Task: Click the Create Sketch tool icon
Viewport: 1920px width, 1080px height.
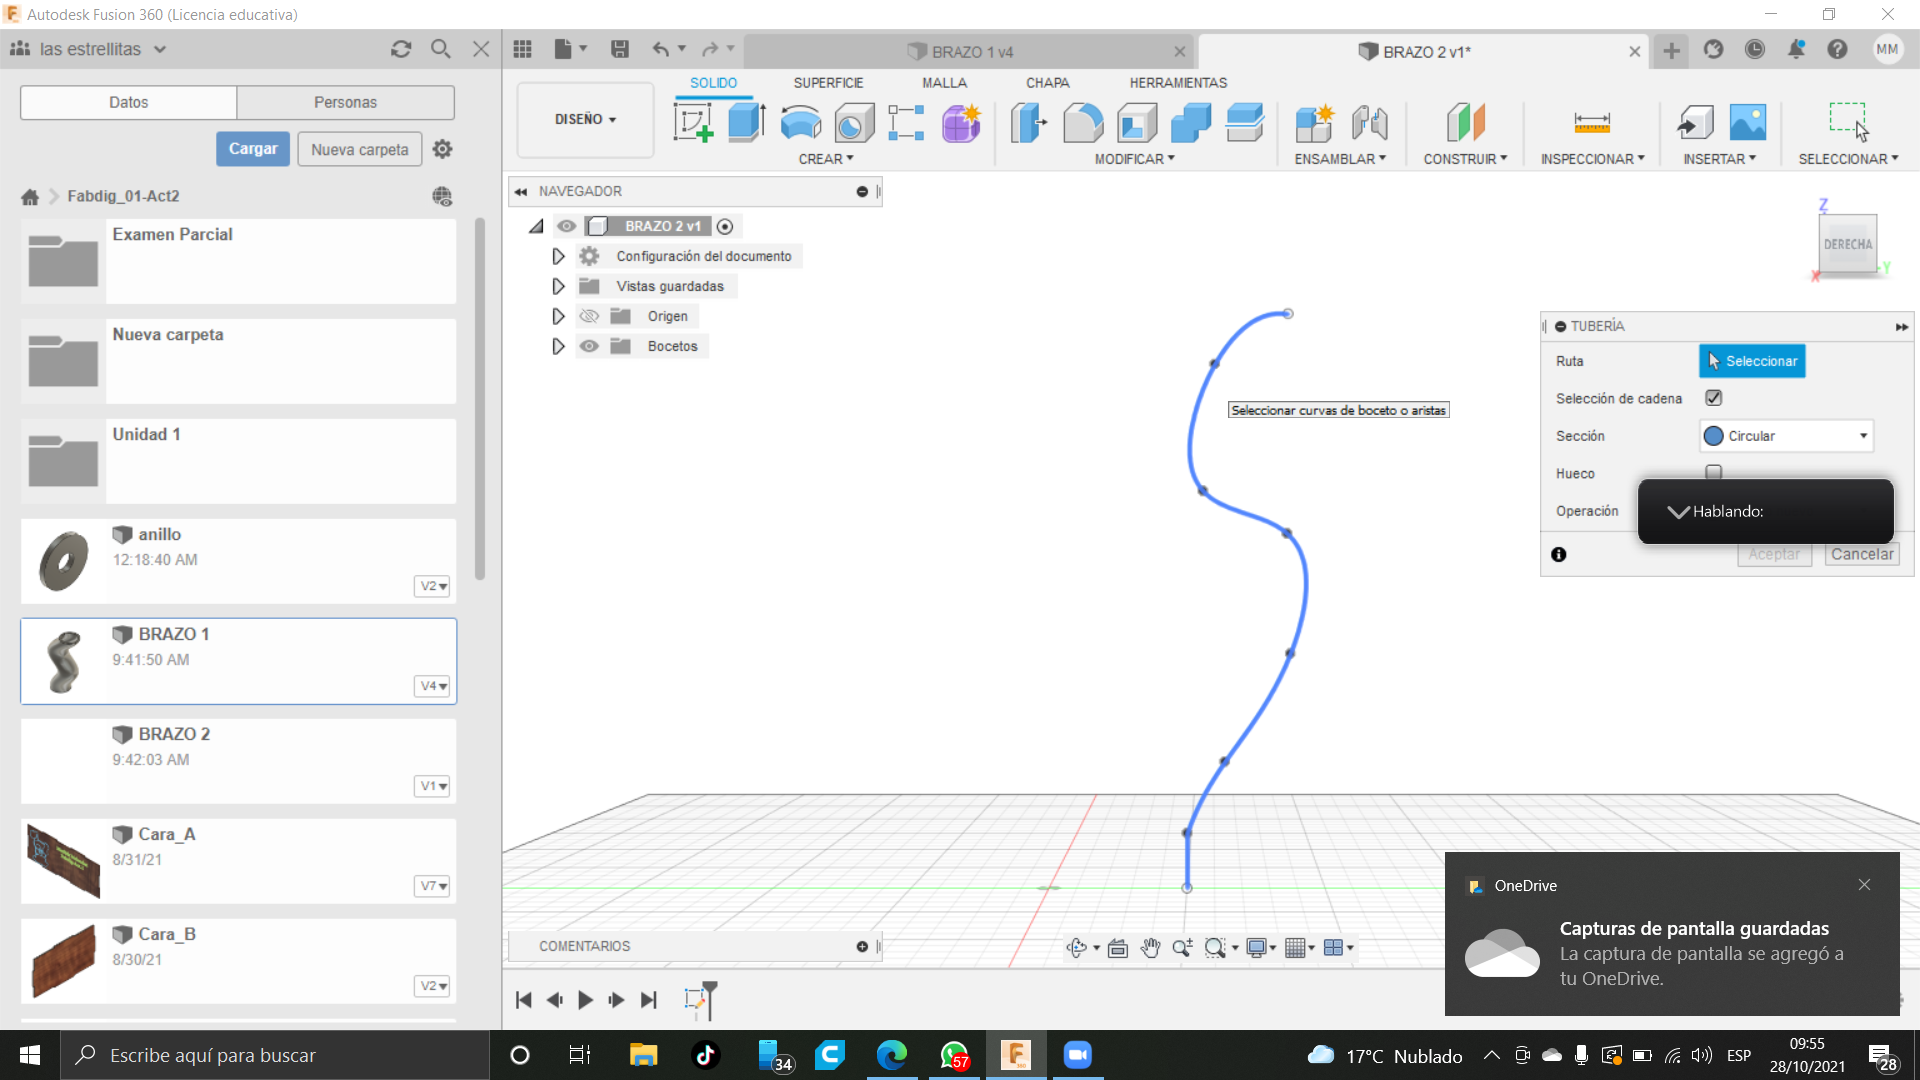Action: (x=693, y=123)
